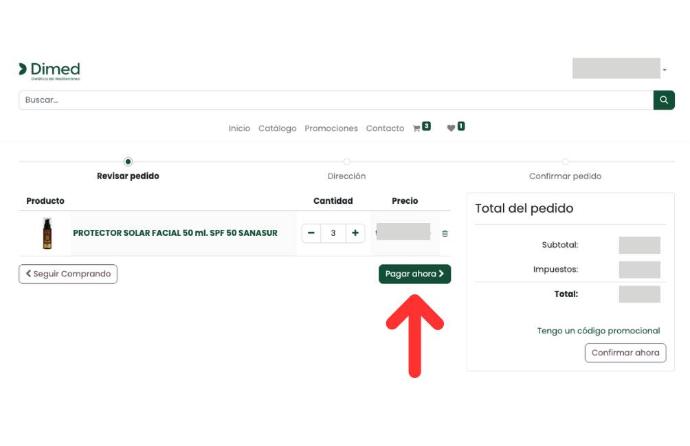Open the wishlist heart icon
This screenshot has height=446, width=690.
pos(451,128)
